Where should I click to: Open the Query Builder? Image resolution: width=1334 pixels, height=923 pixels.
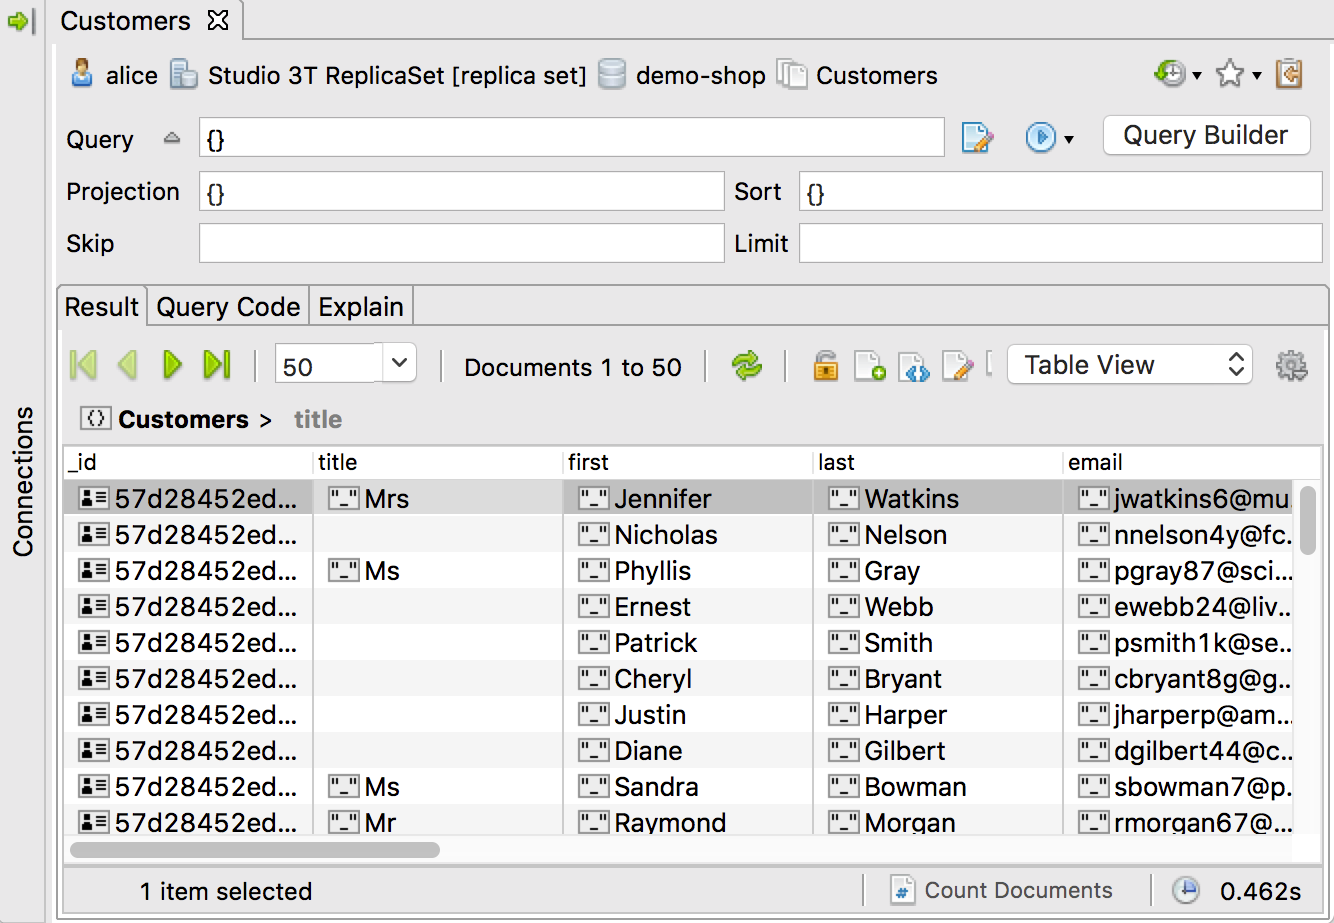pyautogui.click(x=1206, y=136)
